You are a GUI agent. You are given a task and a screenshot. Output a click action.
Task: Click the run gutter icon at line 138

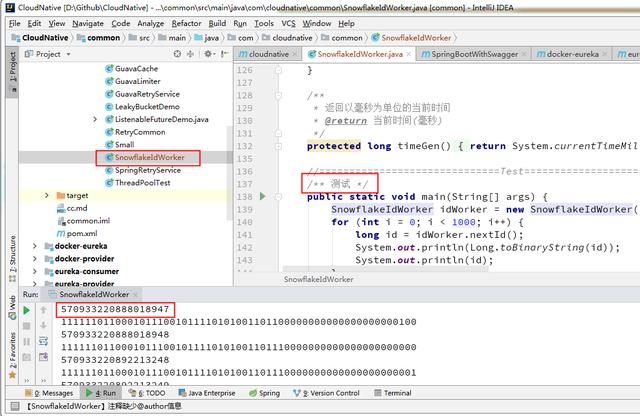click(x=262, y=196)
